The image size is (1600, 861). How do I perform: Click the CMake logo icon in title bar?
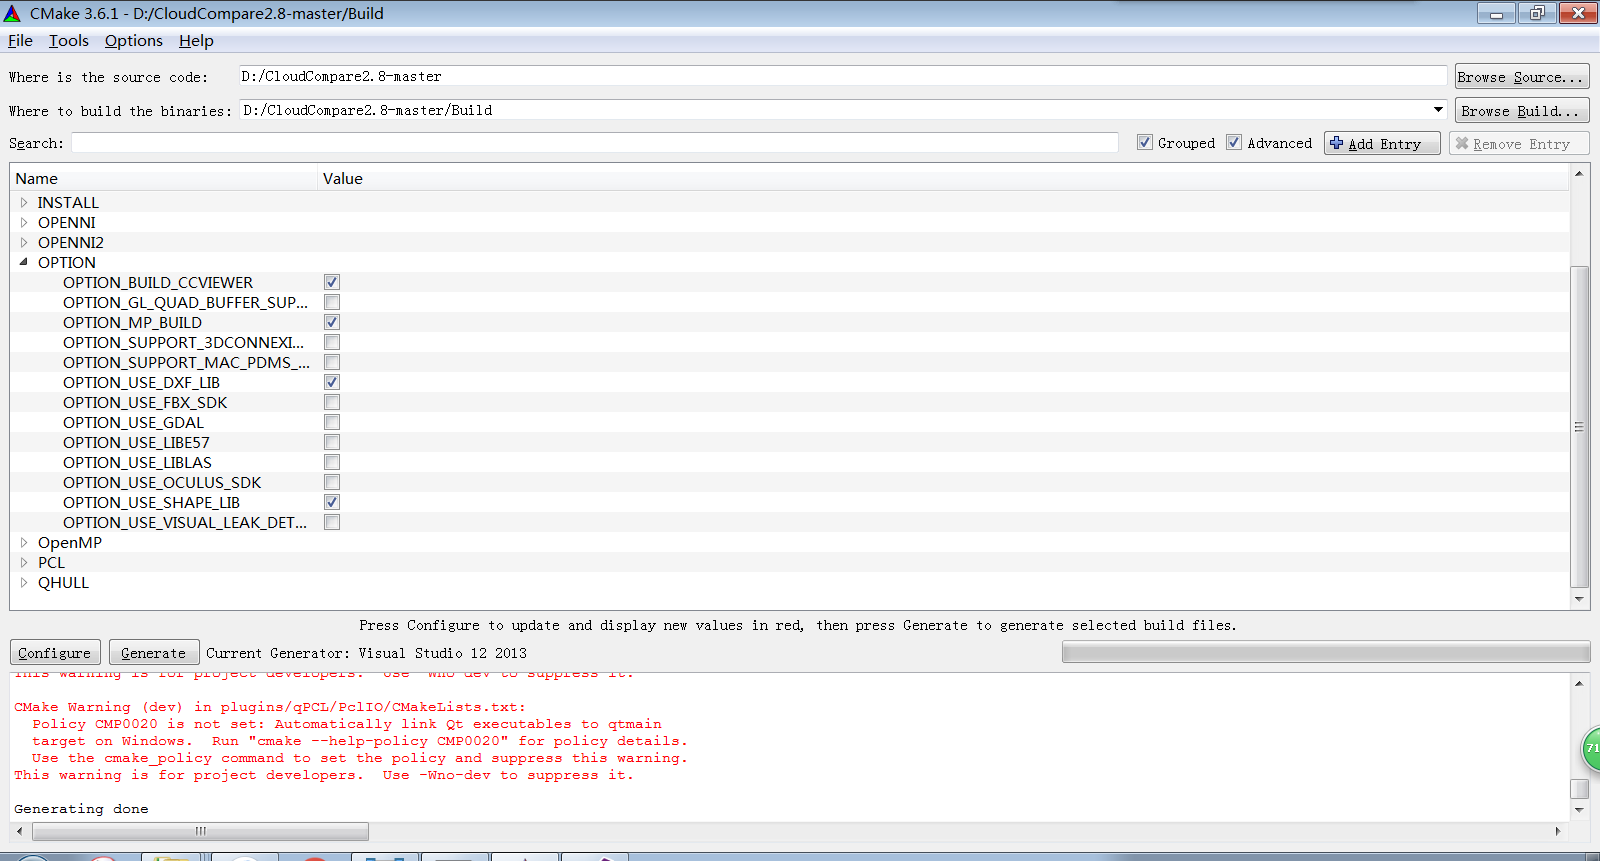[x=12, y=13]
